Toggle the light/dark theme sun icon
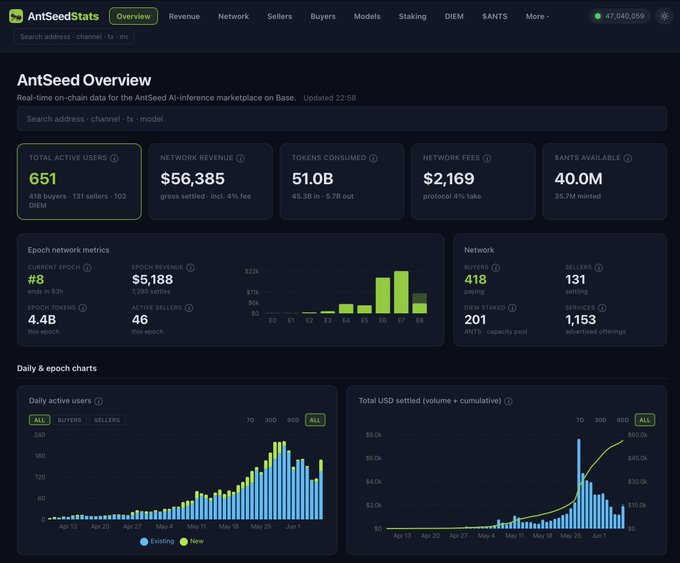Viewport: 680px width, 563px height. click(x=664, y=16)
